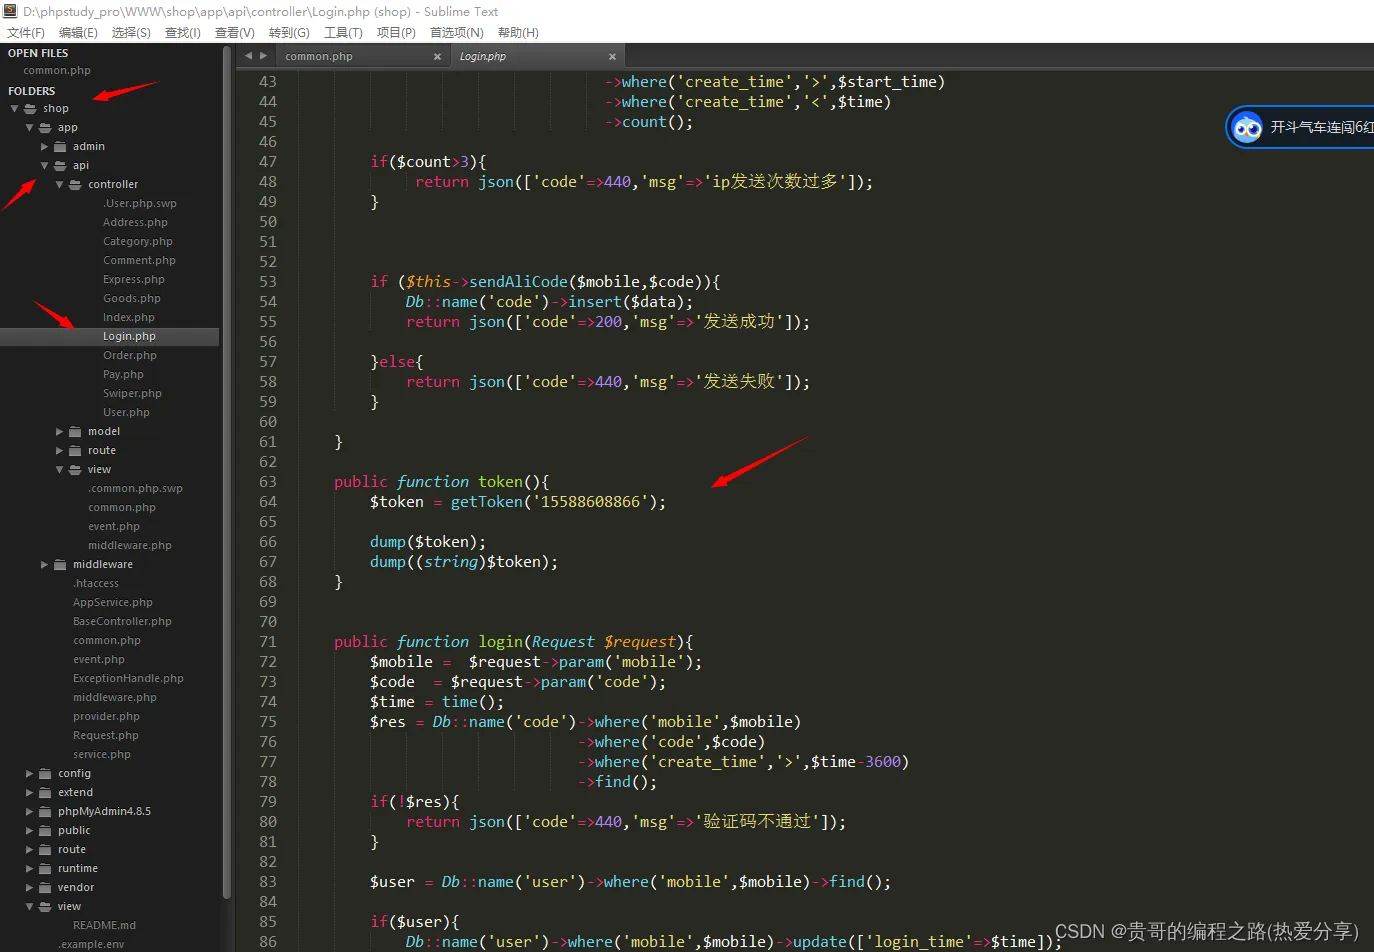
Task: Click the next tab arrow
Action: click(x=263, y=56)
